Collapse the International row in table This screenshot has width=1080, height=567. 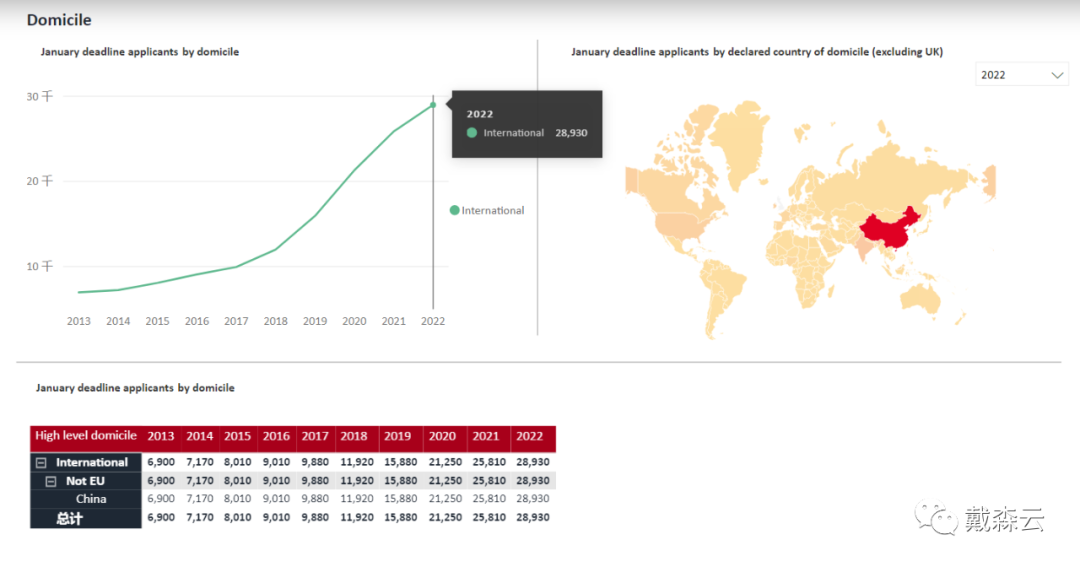pyautogui.click(x=41, y=463)
